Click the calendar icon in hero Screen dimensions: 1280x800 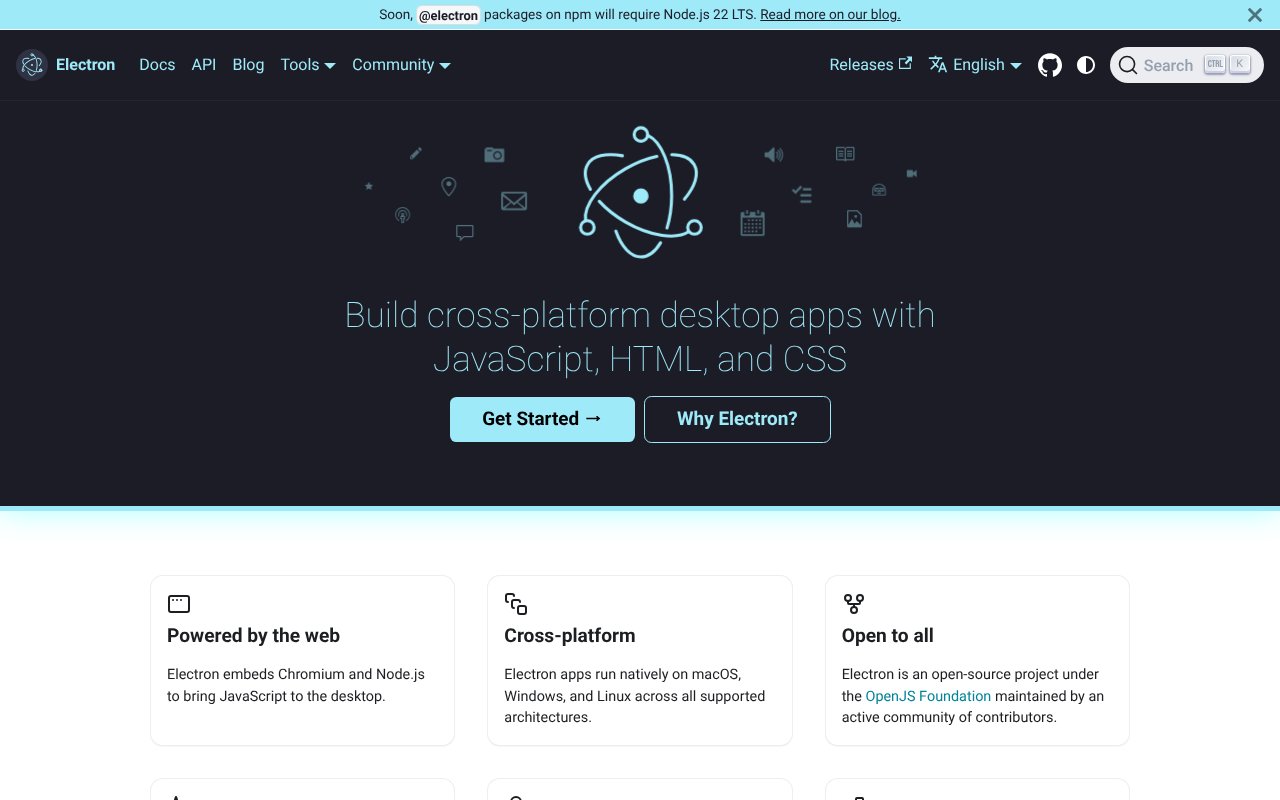[x=752, y=223]
